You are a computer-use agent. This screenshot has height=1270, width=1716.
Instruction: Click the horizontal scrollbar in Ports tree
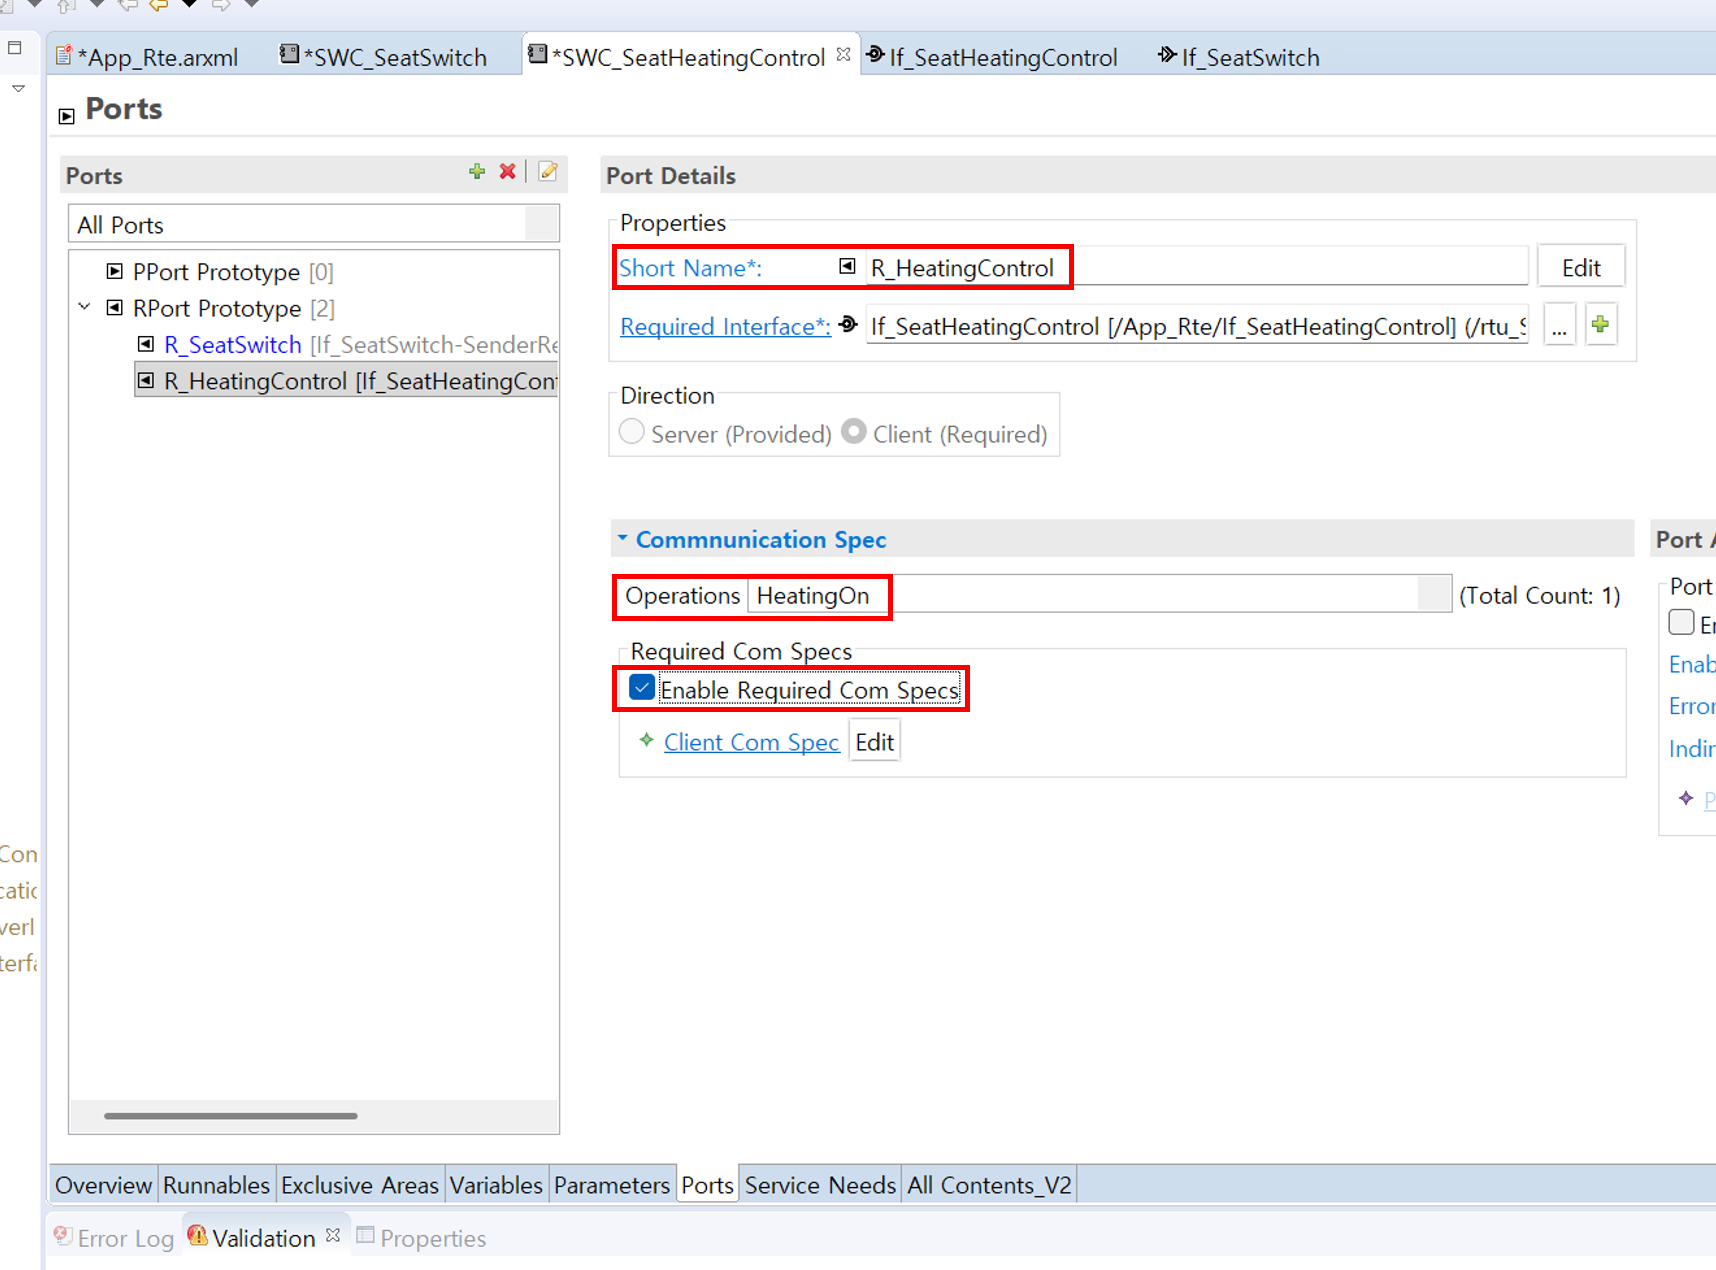[230, 1116]
